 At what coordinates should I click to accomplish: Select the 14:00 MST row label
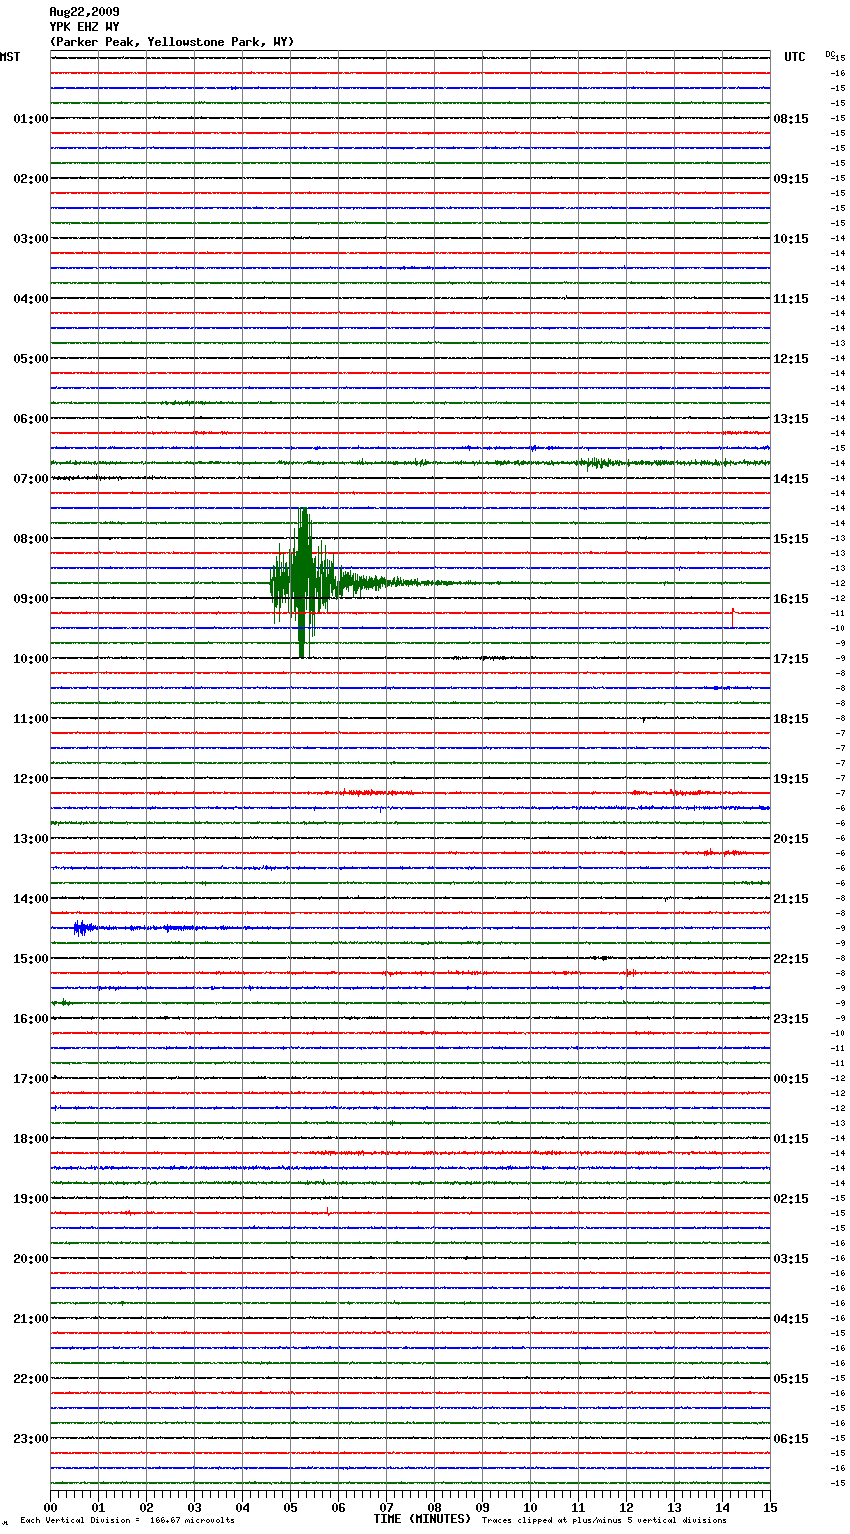point(30,899)
